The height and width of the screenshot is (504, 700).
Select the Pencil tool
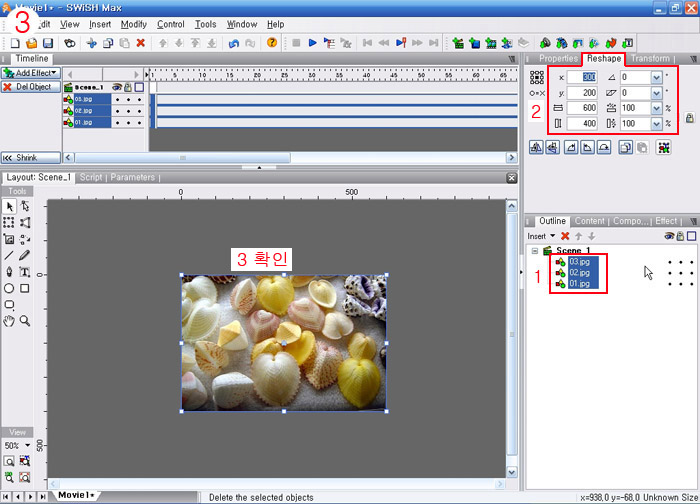(x=25, y=255)
